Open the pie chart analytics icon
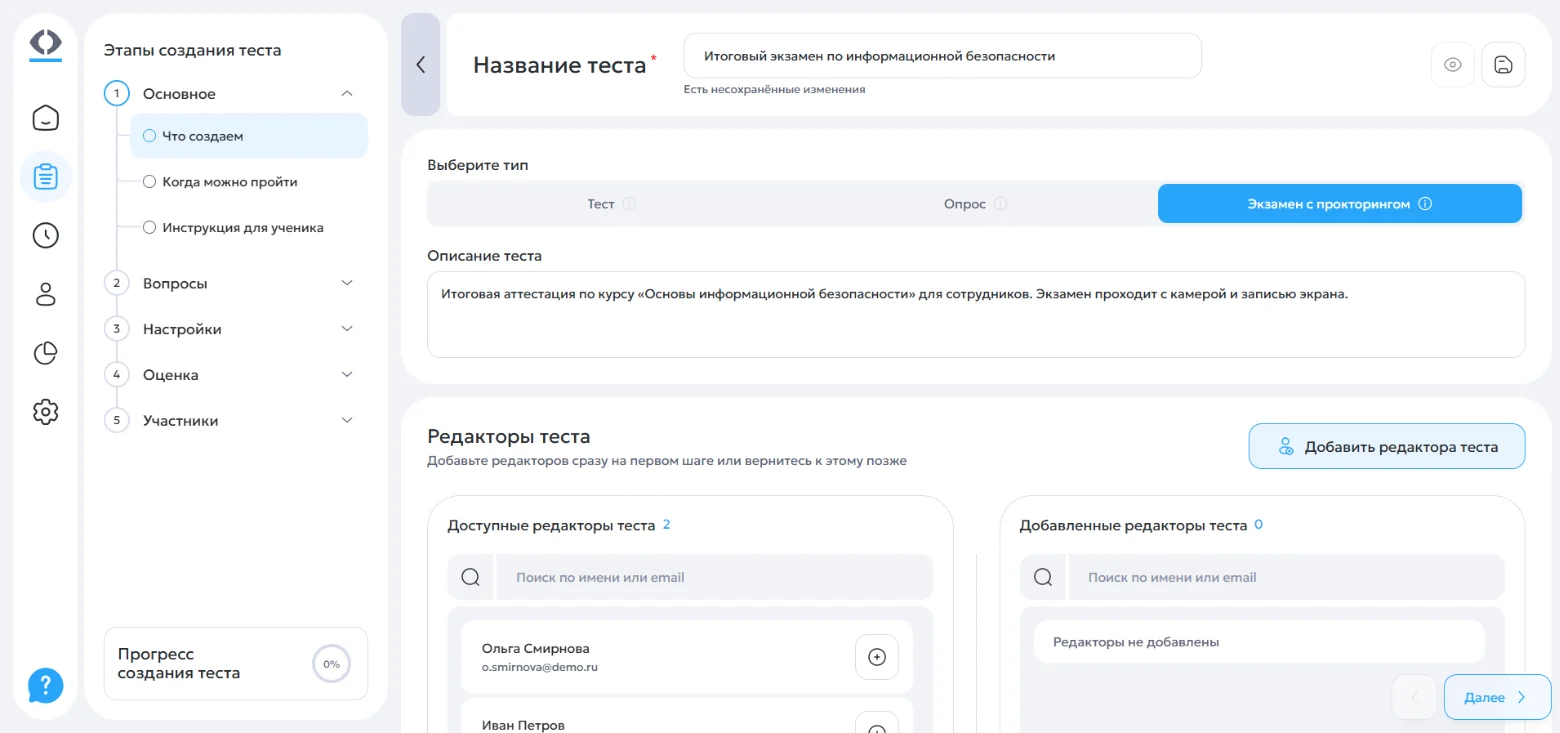Screen dimensions: 1560x733 46,353
